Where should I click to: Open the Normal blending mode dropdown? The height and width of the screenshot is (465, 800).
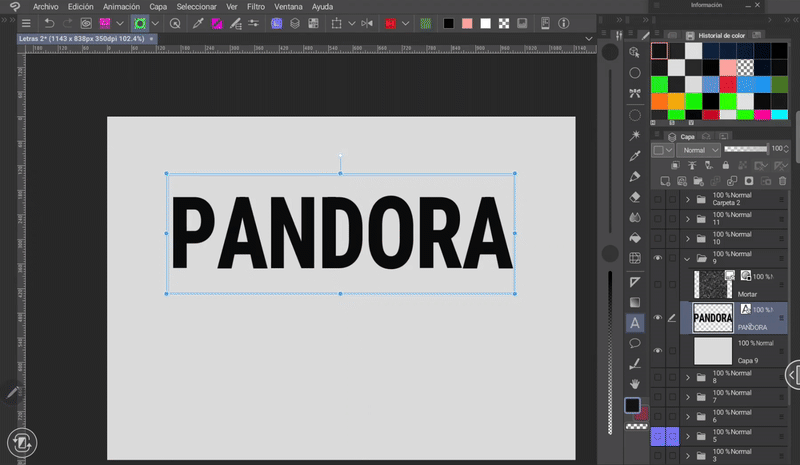tap(698, 150)
